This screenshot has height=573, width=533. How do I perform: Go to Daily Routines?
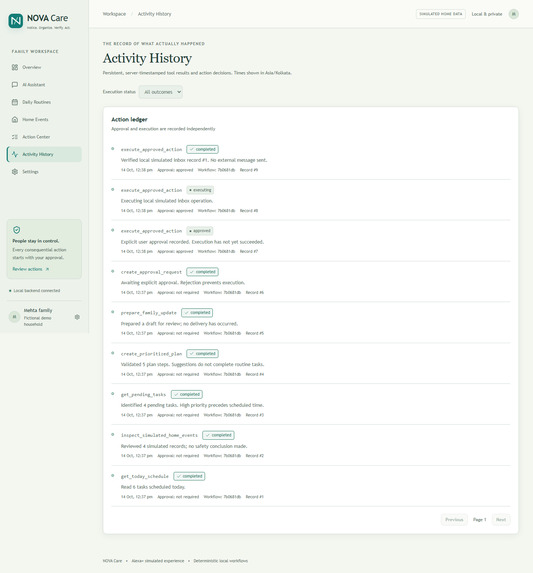pyautogui.click(x=44, y=102)
